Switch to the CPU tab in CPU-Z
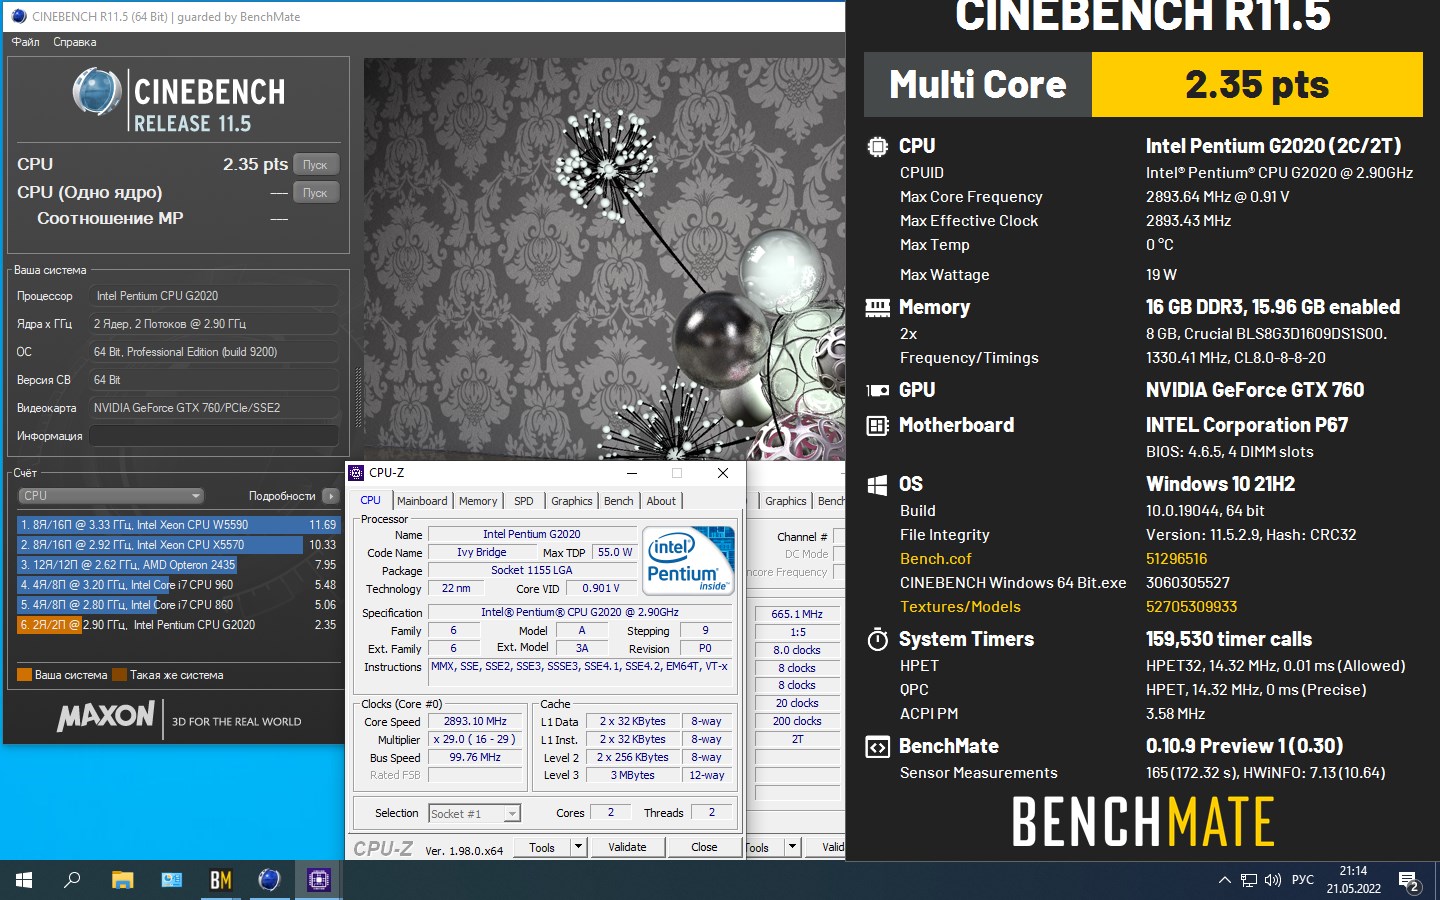 [x=371, y=501]
